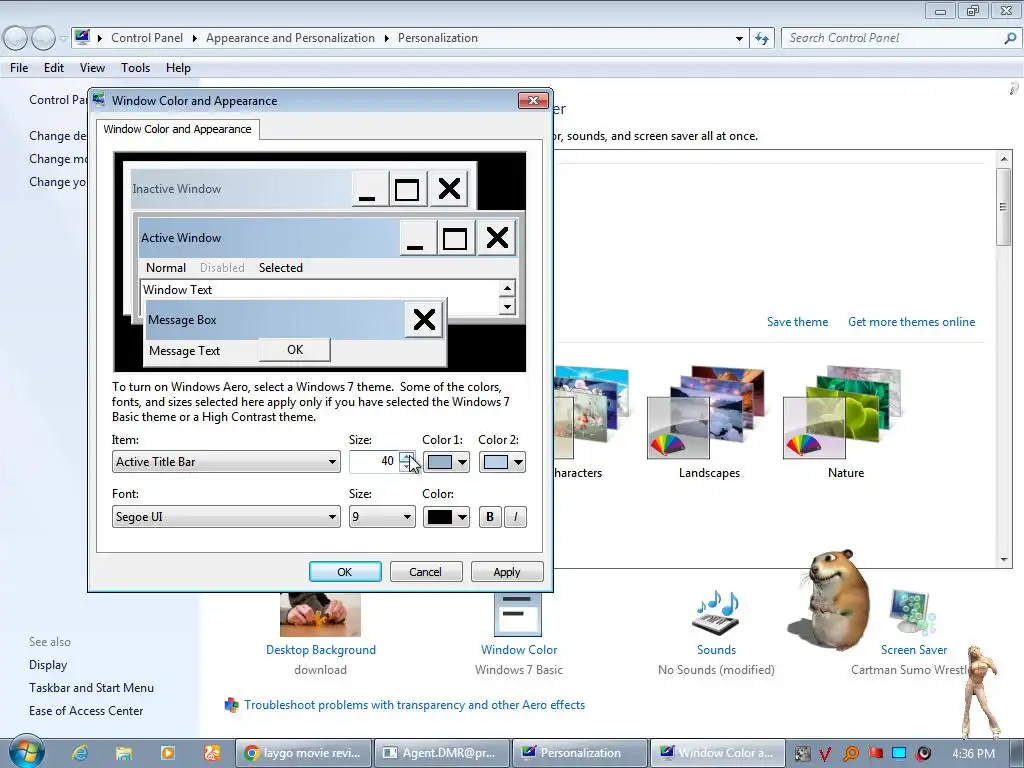Screen dimensions: 1024x768
Task: Open the Edit menu
Action: 54,68
